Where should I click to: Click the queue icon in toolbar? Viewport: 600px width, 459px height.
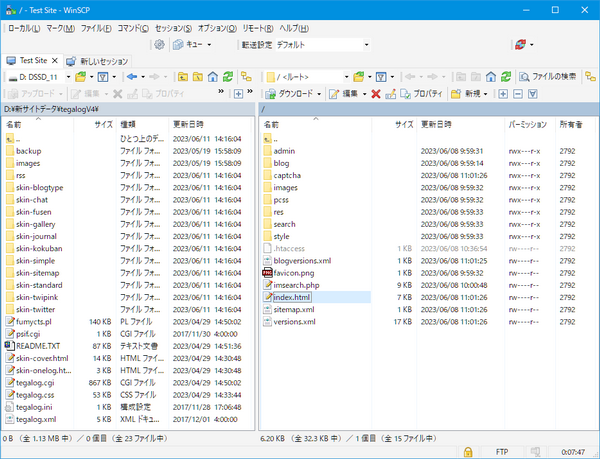pos(178,45)
